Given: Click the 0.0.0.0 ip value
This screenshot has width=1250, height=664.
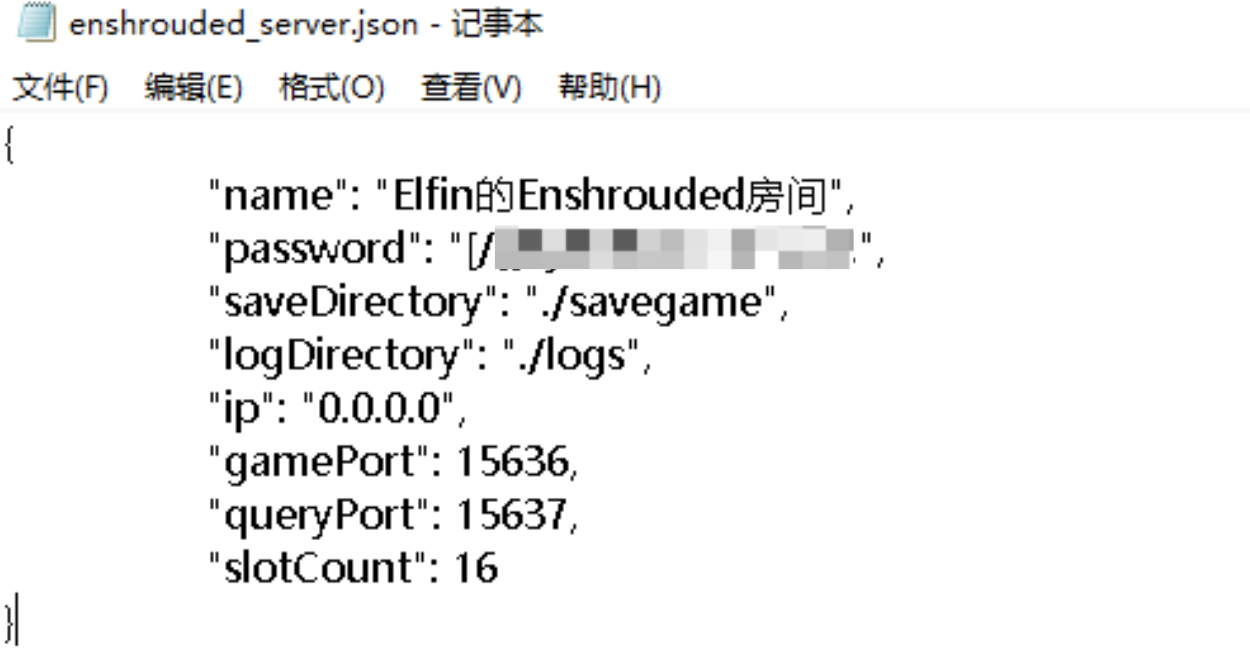Looking at the screenshot, I should (385, 409).
